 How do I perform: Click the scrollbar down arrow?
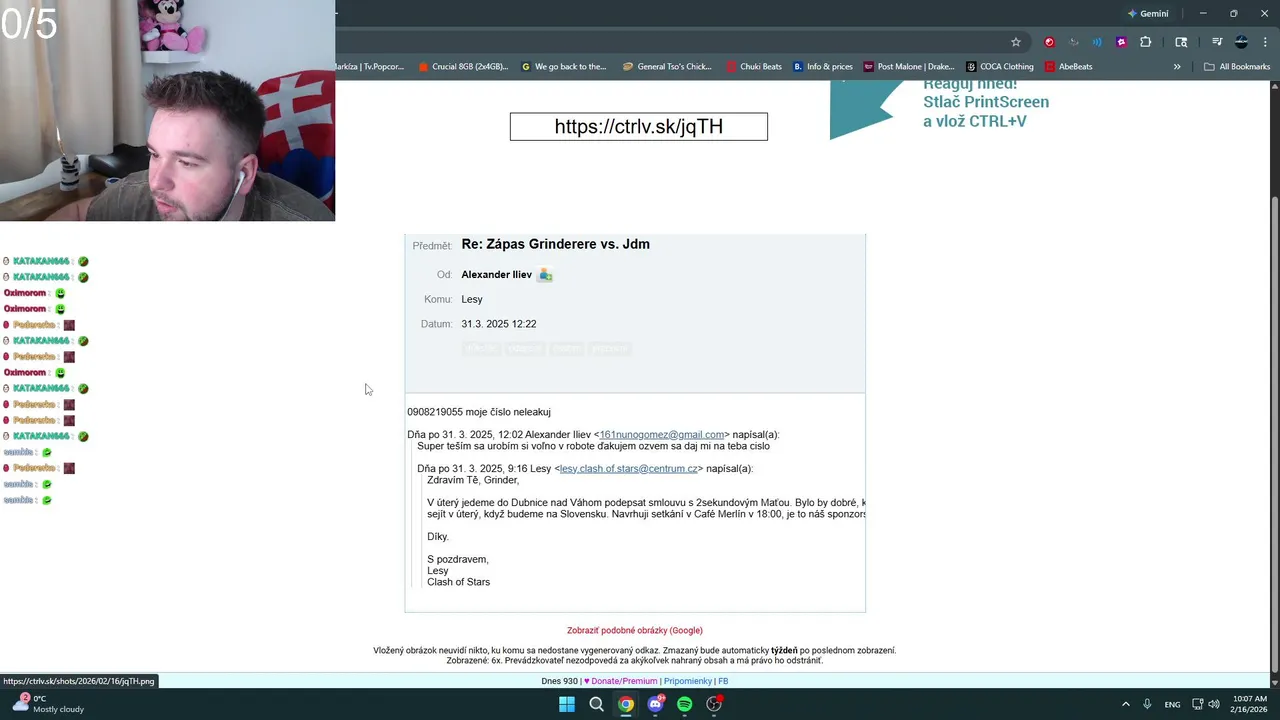[x=1274, y=682]
